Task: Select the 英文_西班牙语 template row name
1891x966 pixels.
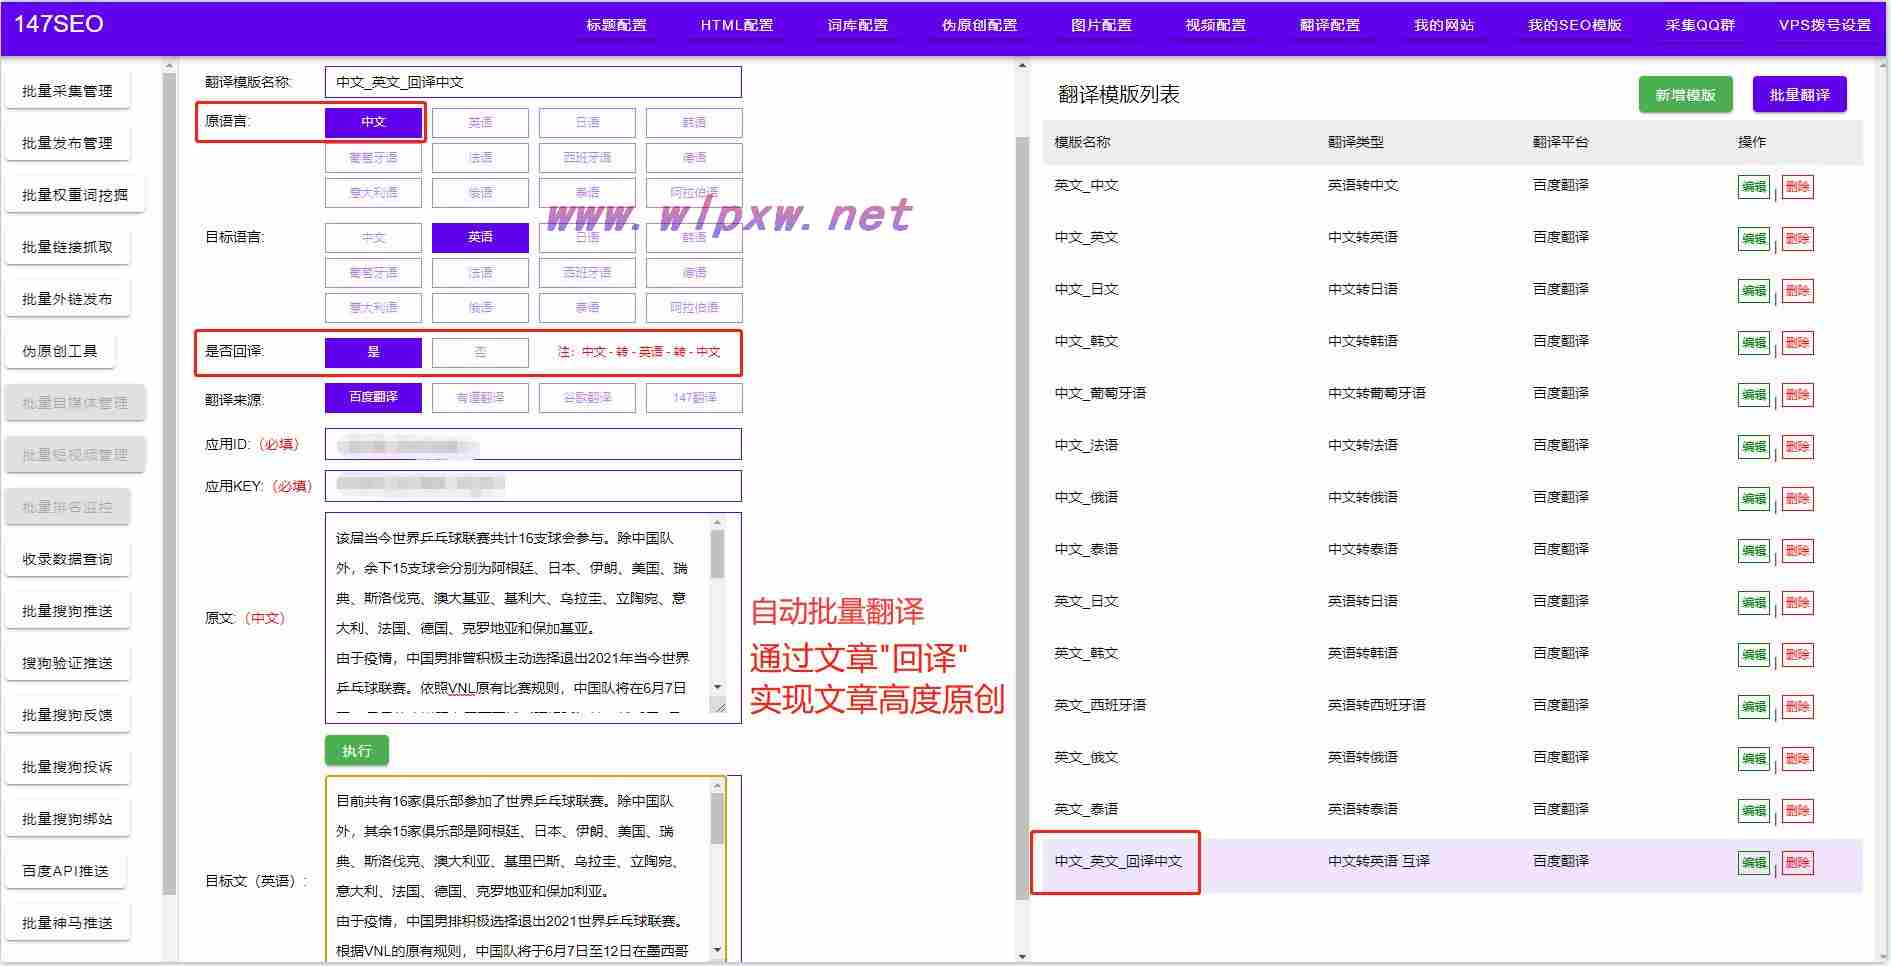Action: pyautogui.click(x=1100, y=705)
